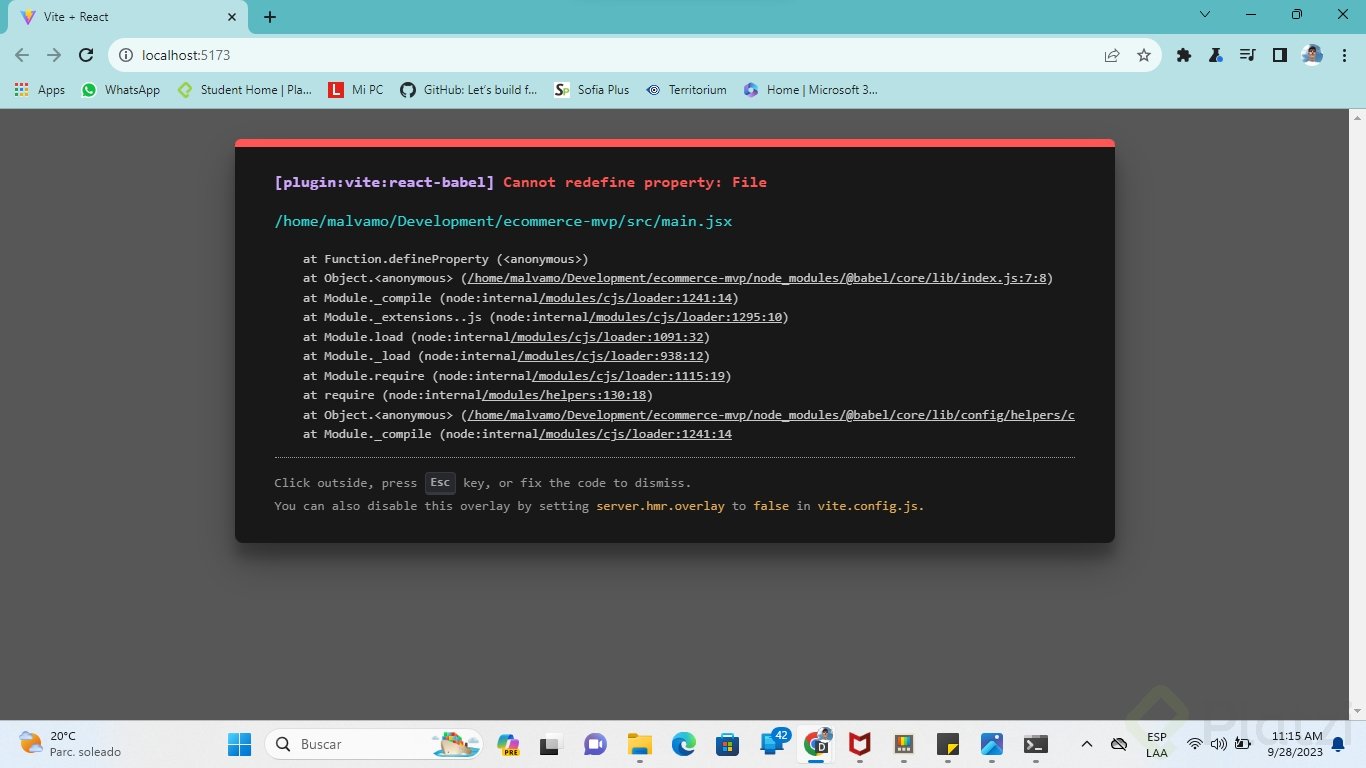Bookmark this tab with the star
The image size is (1366, 768).
(x=1144, y=56)
